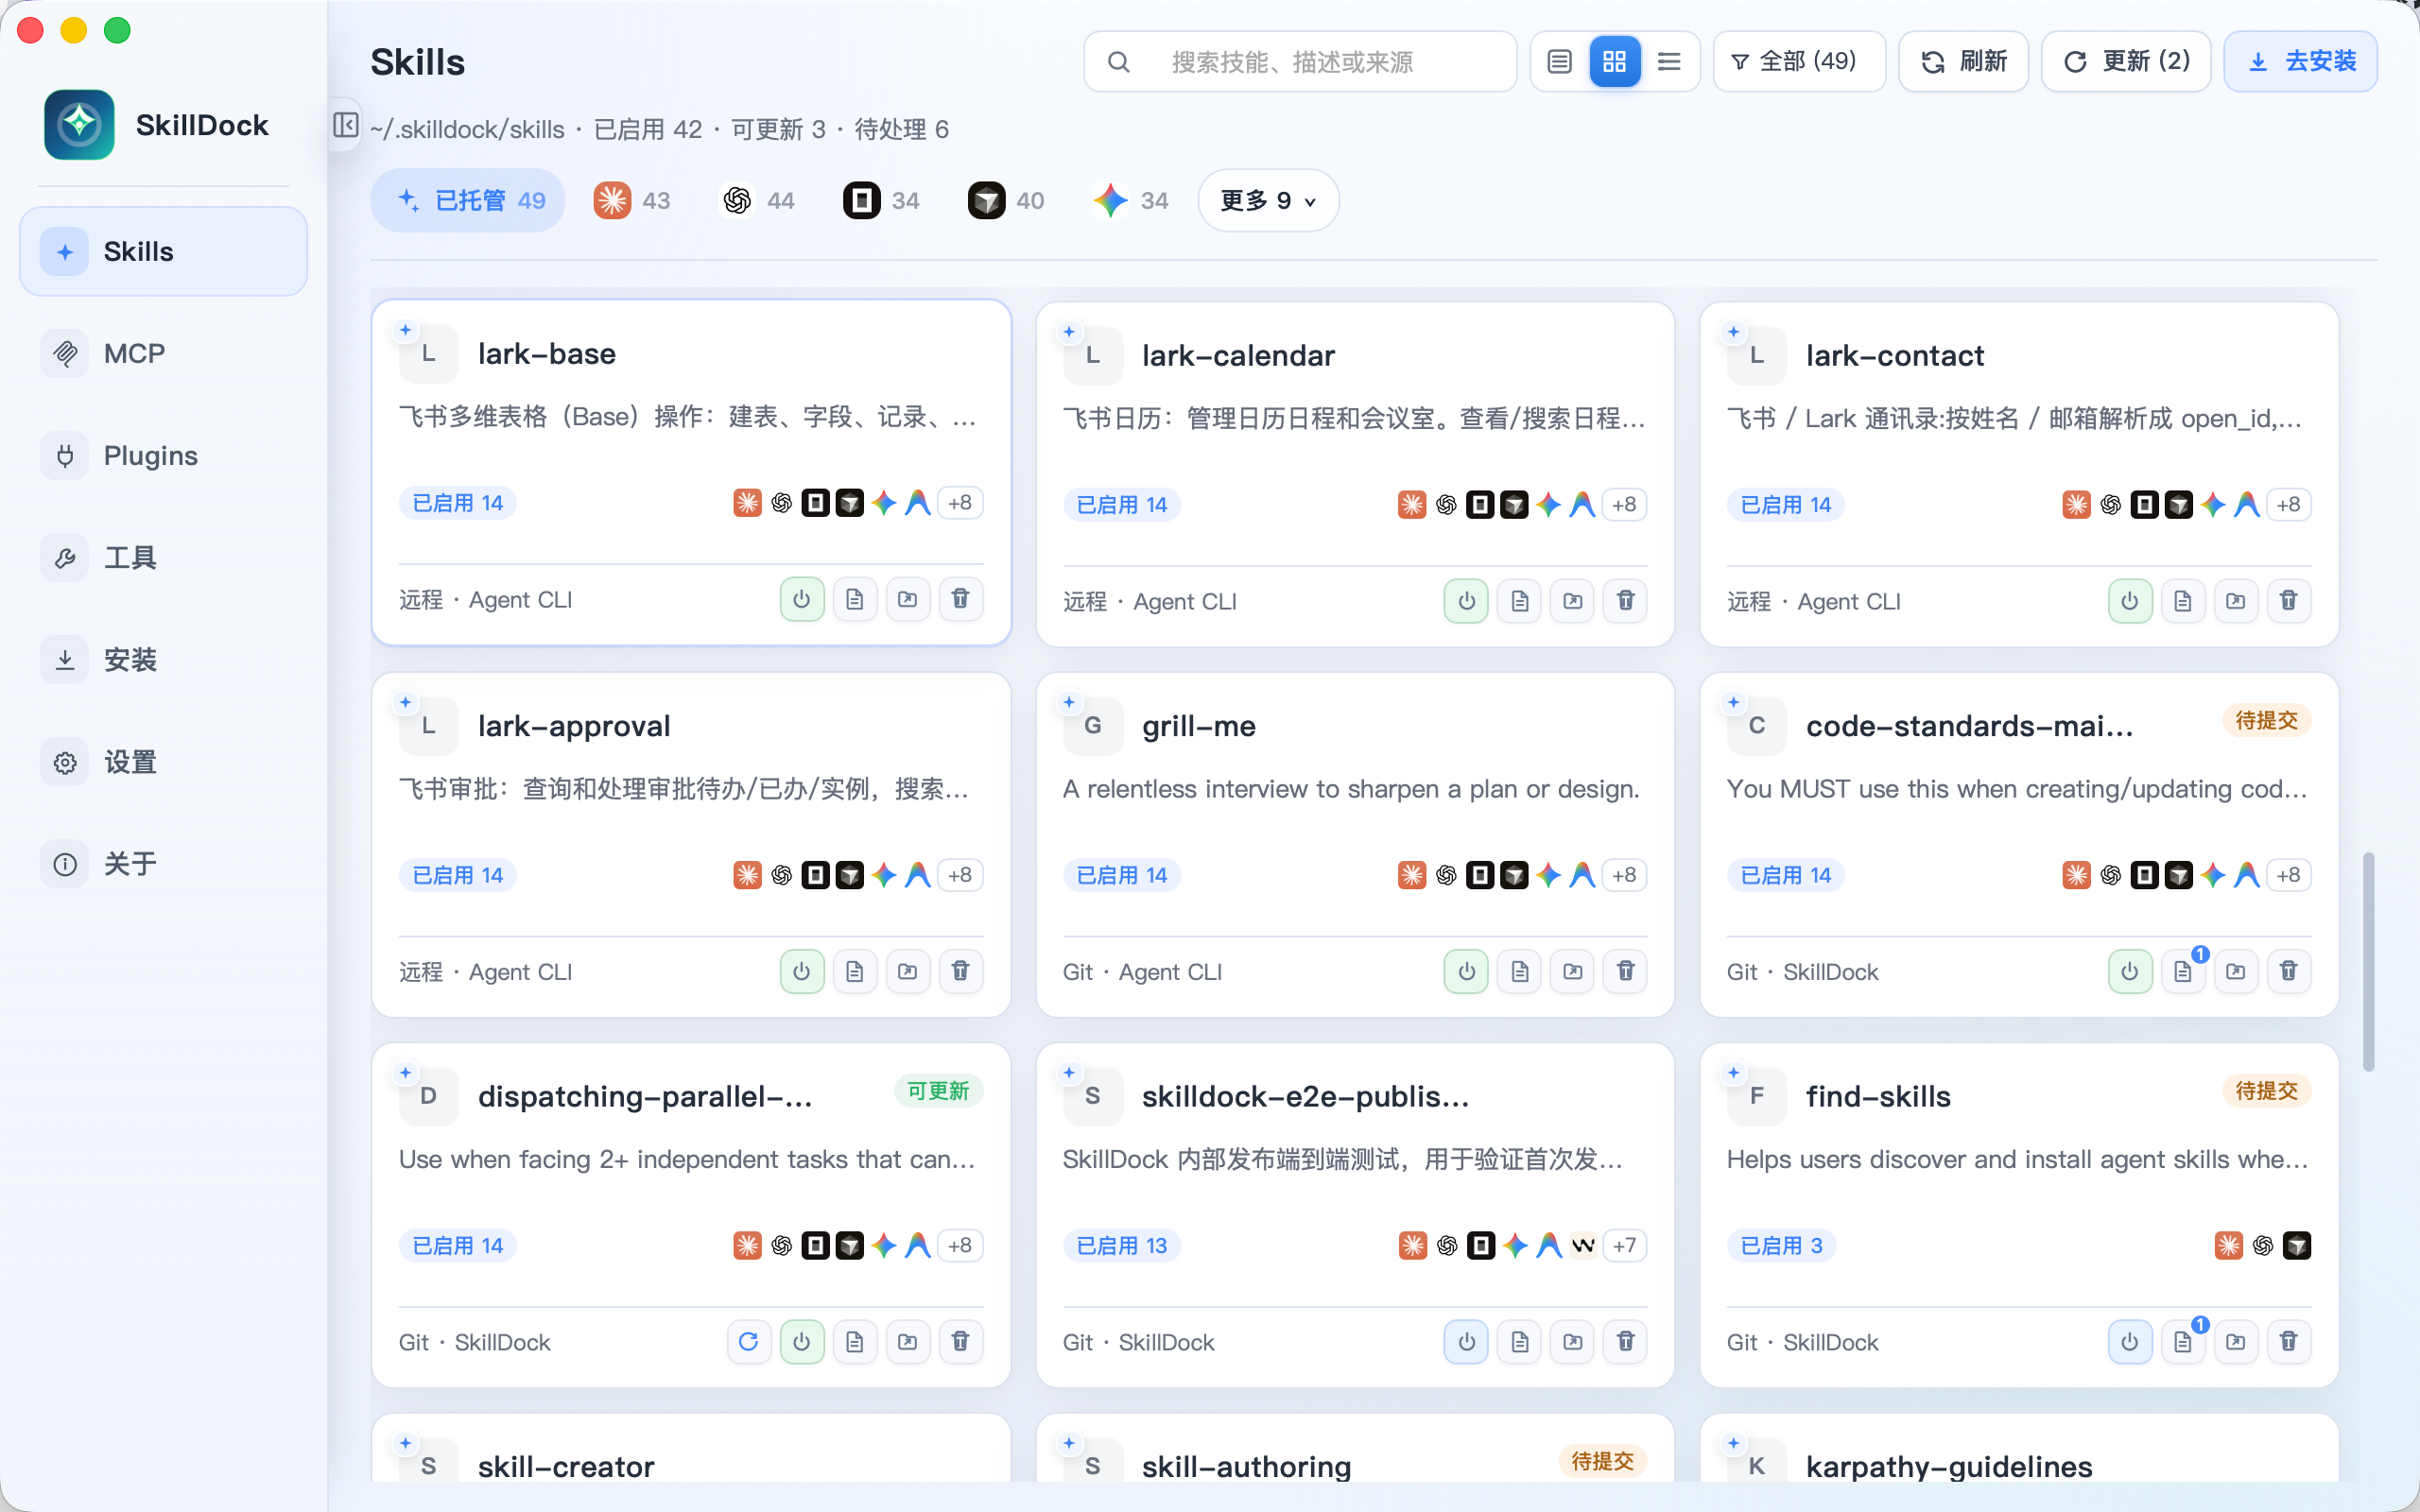Screen dimensions: 2420x1512
Task: Open Plugins in the sidebar
Action: pos(163,455)
